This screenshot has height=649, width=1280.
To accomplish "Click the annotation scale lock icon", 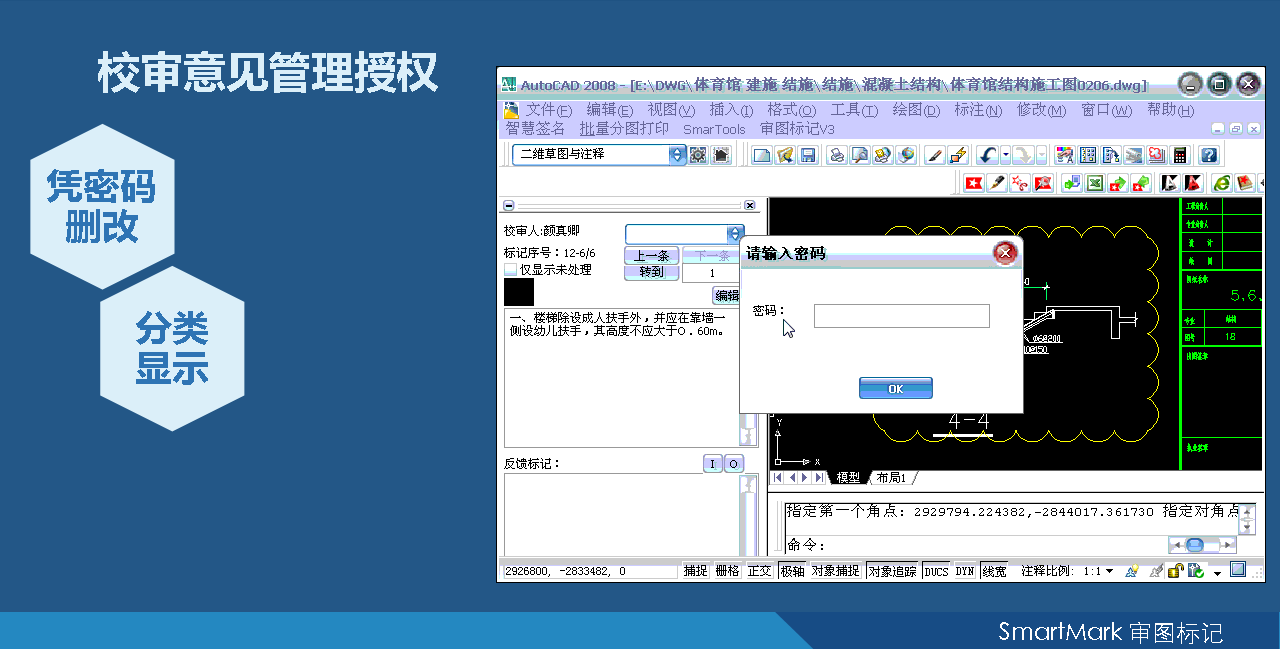I will tap(1176, 571).
